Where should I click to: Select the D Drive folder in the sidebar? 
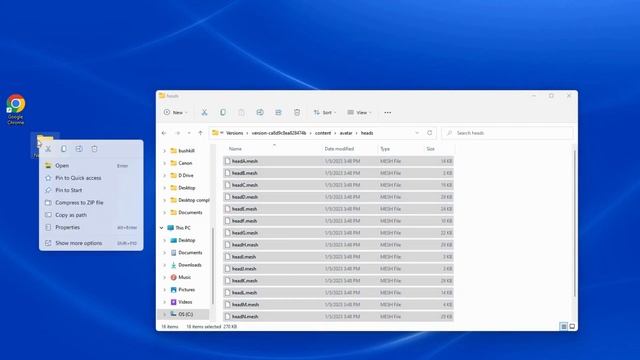pyautogui.click(x=186, y=176)
